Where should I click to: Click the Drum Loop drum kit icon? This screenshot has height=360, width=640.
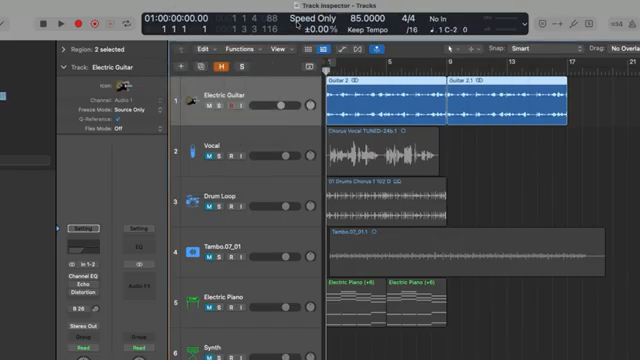point(192,201)
